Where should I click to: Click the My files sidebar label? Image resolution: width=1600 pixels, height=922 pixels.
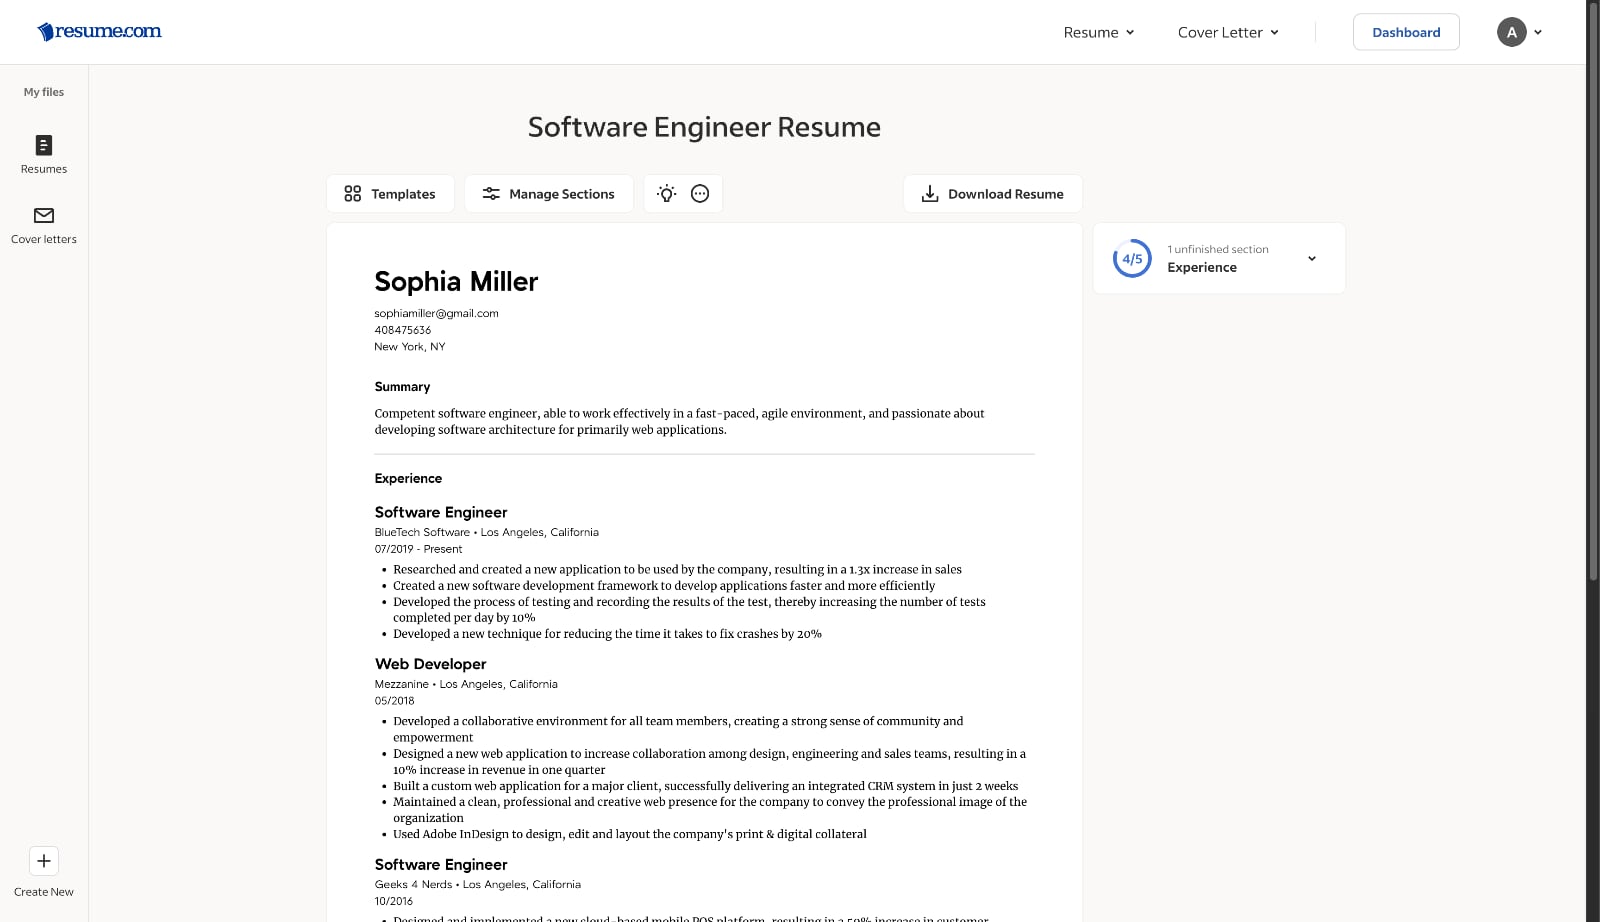tap(44, 92)
